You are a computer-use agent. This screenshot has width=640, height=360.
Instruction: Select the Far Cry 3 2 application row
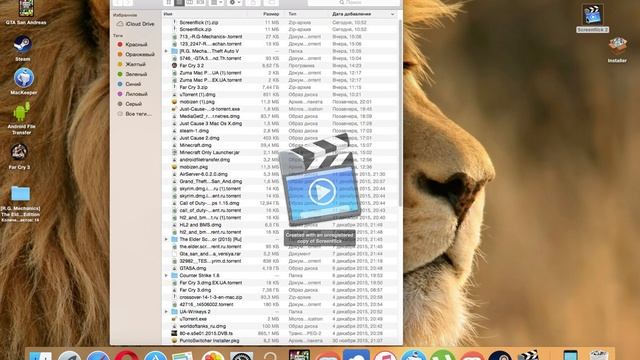[280, 66]
